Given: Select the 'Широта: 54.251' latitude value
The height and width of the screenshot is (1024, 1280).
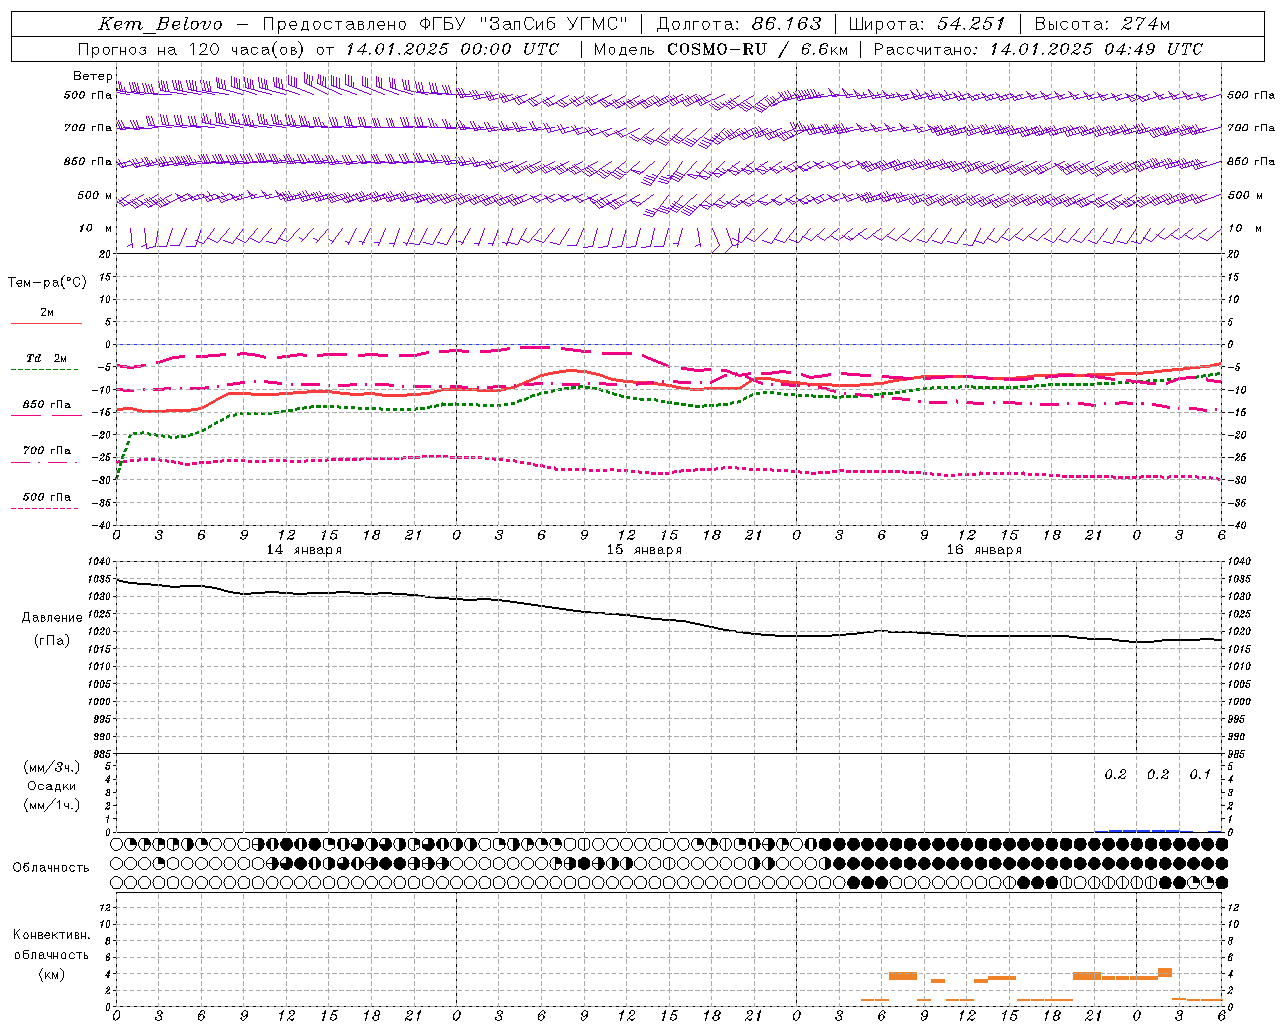Looking at the screenshot, I should (x=926, y=24).
